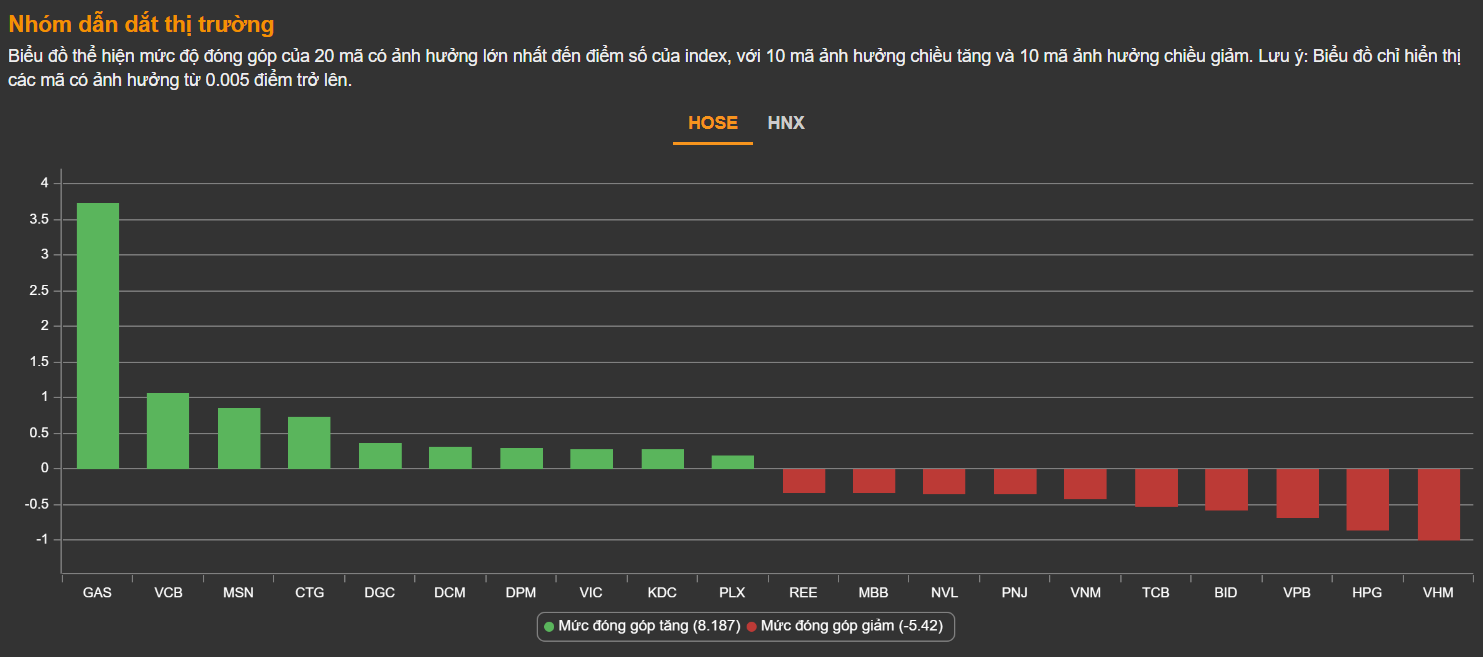Image resolution: width=1483 pixels, height=657 pixels.
Task: Click the BID red bar
Action: (1226, 490)
